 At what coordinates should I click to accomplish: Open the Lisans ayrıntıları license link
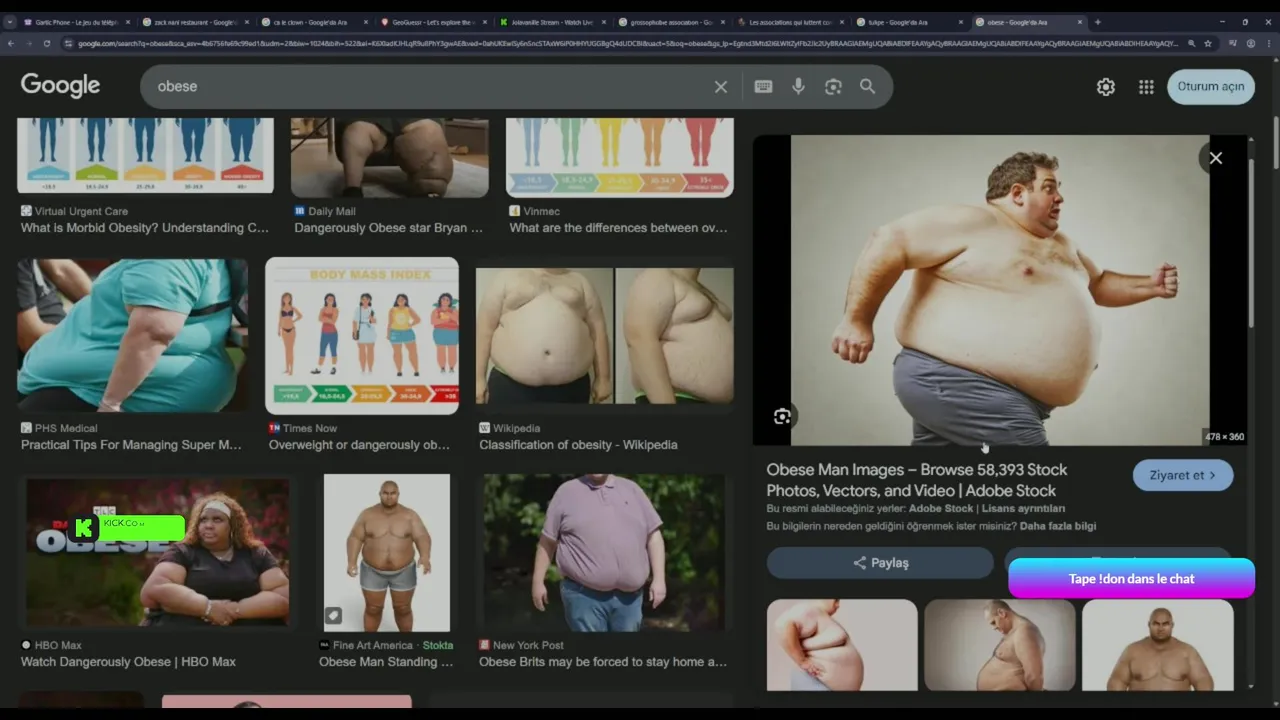(x=1023, y=509)
